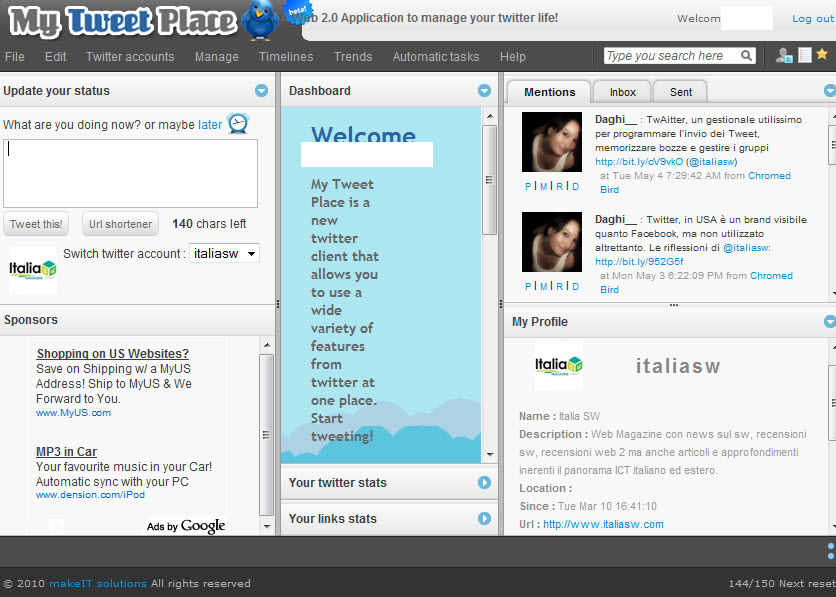Open the Trends menu
The width and height of the screenshot is (836, 597).
(353, 57)
